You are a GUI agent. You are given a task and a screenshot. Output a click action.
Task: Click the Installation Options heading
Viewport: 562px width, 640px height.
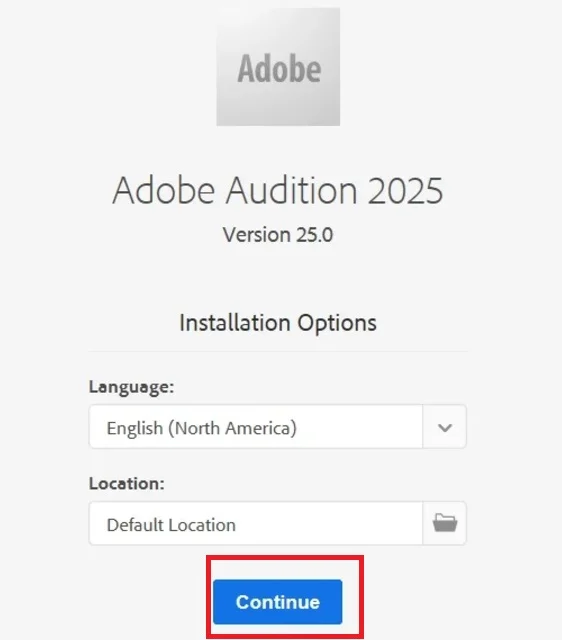(x=278, y=323)
